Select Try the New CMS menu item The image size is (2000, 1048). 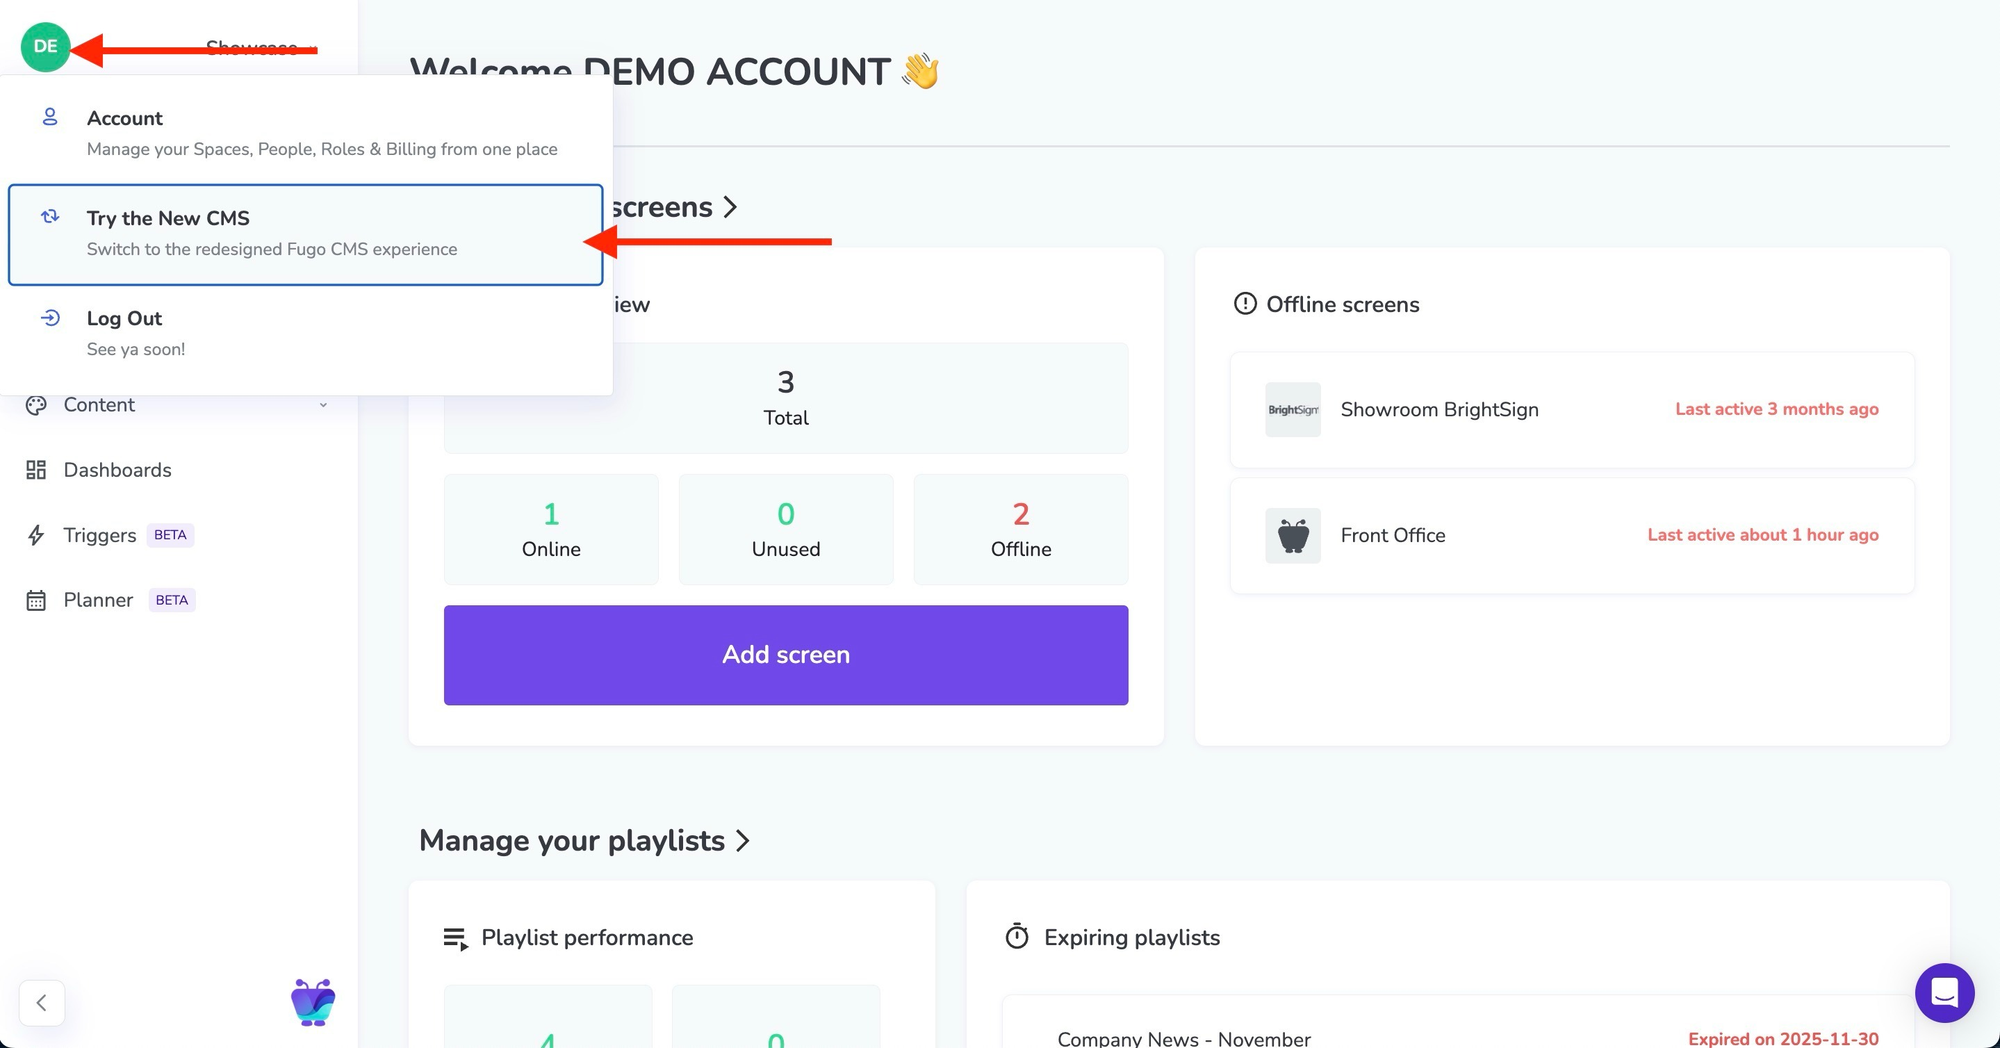coord(305,234)
